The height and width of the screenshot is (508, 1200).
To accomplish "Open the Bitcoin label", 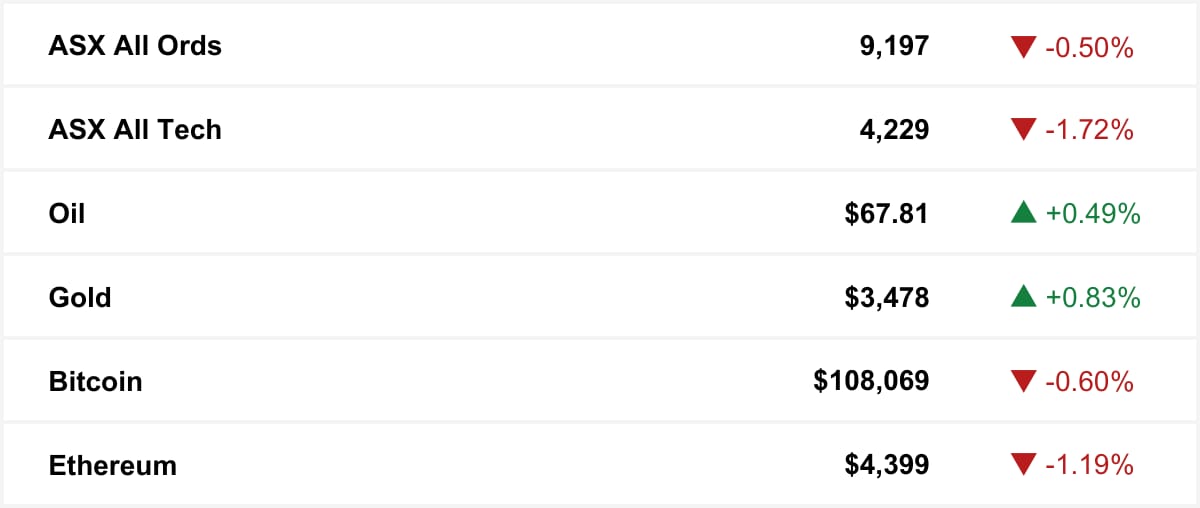I will 95,382.
